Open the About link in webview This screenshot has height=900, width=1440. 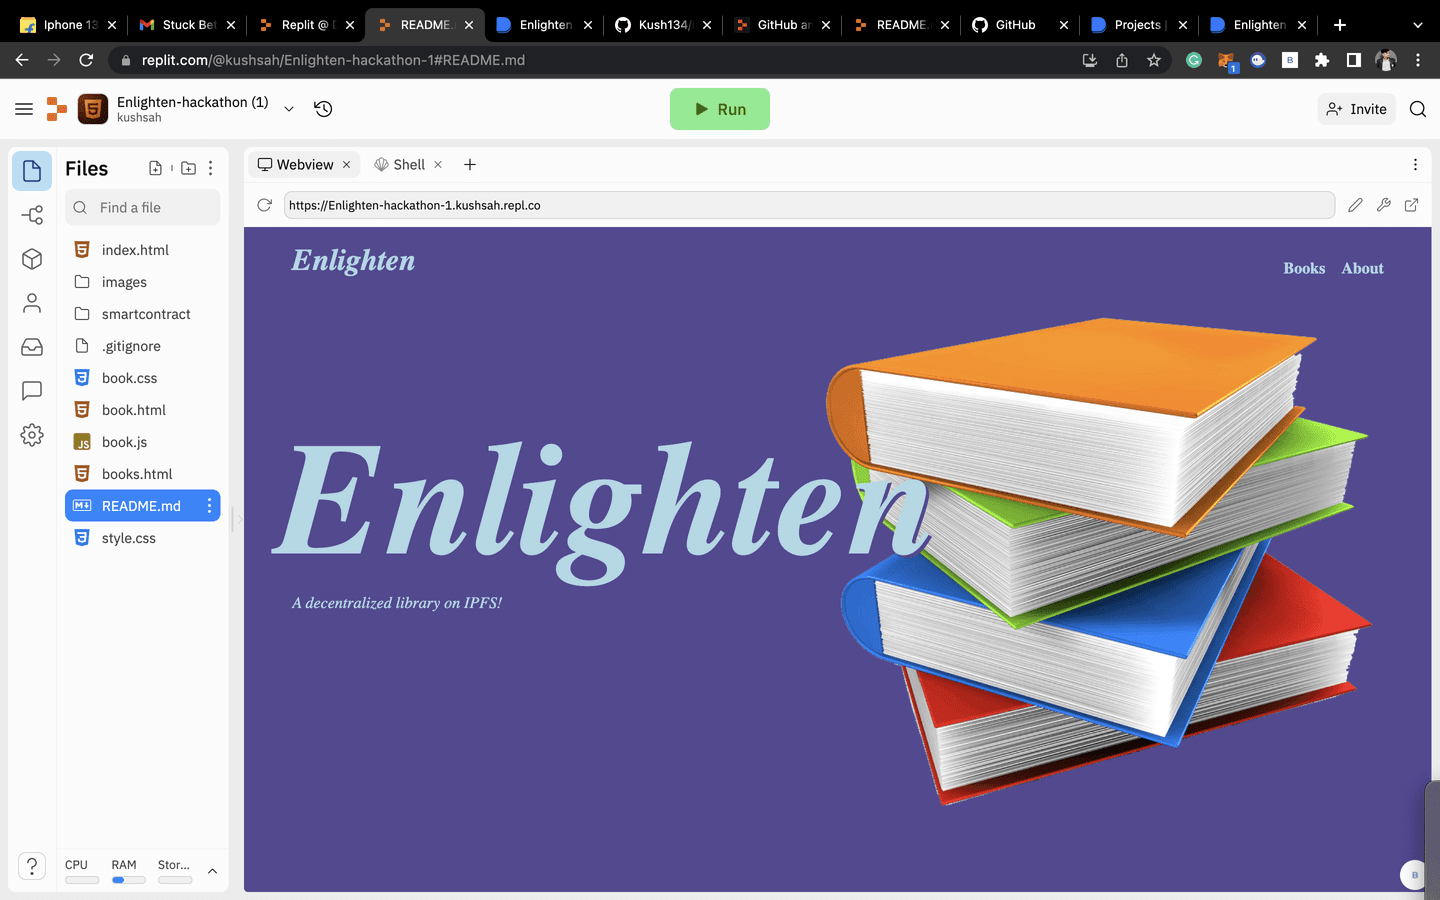coord(1362,268)
